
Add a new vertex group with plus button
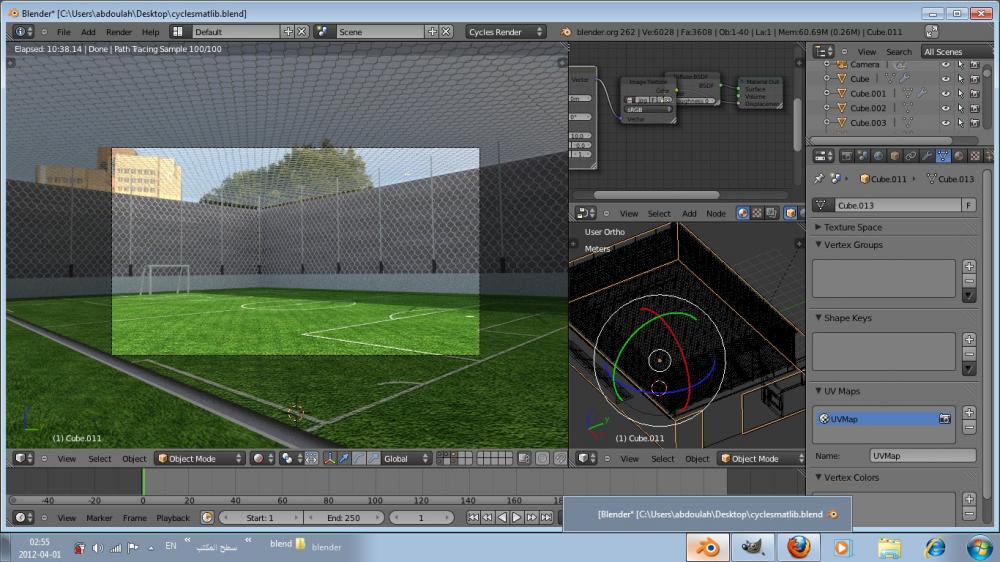pos(969,266)
